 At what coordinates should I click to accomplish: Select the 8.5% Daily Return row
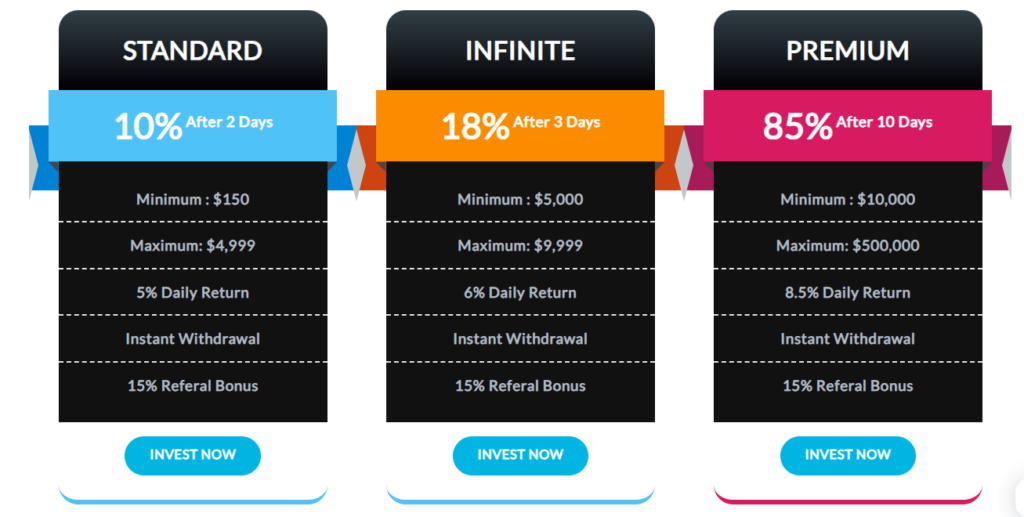click(x=848, y=293)
